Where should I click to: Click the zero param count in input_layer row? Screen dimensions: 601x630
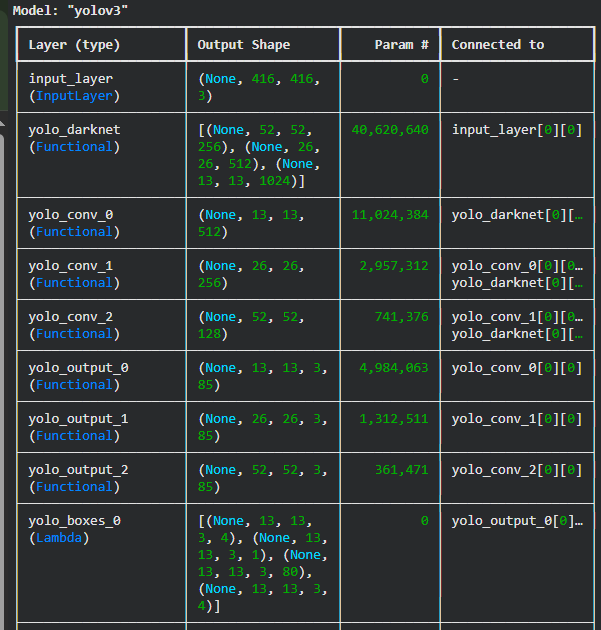(425, 79)
